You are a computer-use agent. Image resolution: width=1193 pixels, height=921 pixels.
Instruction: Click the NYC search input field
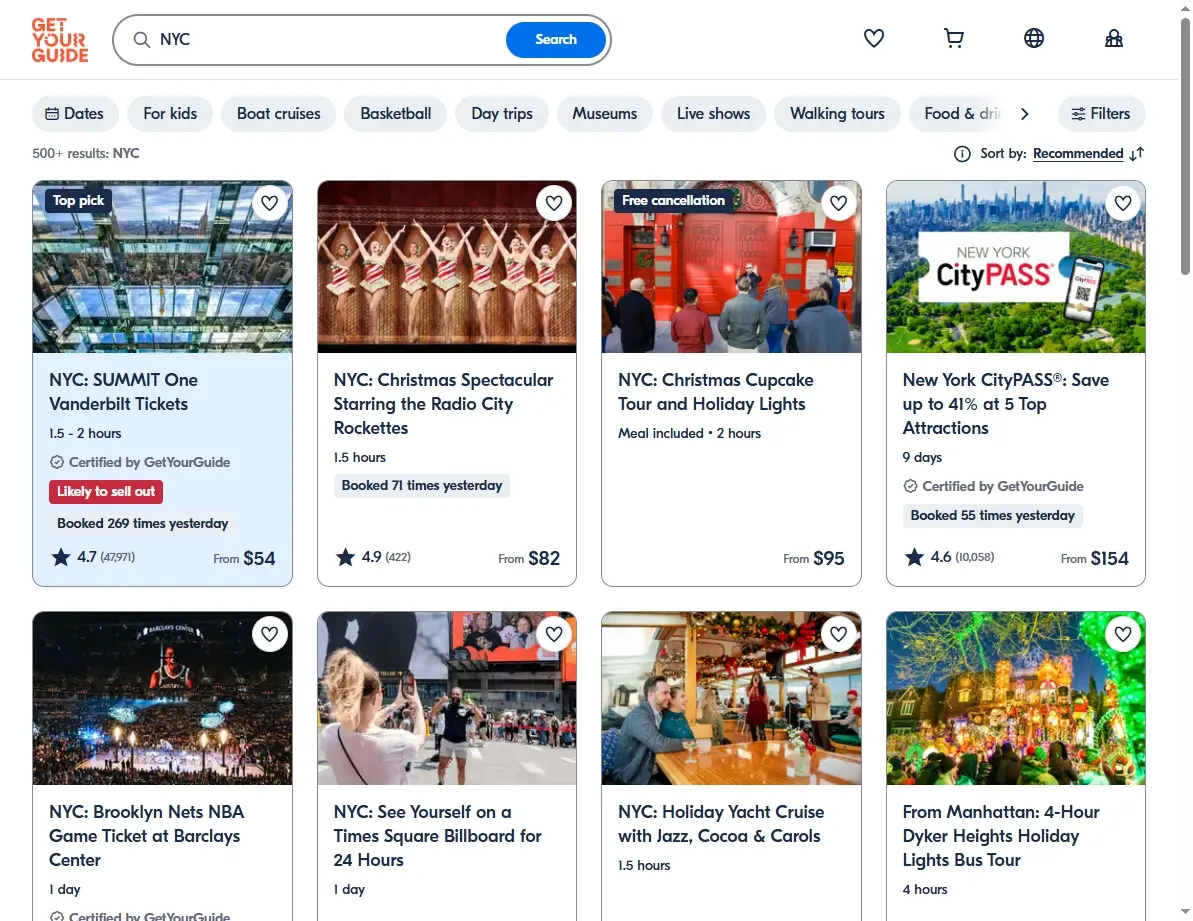(327, 40)
